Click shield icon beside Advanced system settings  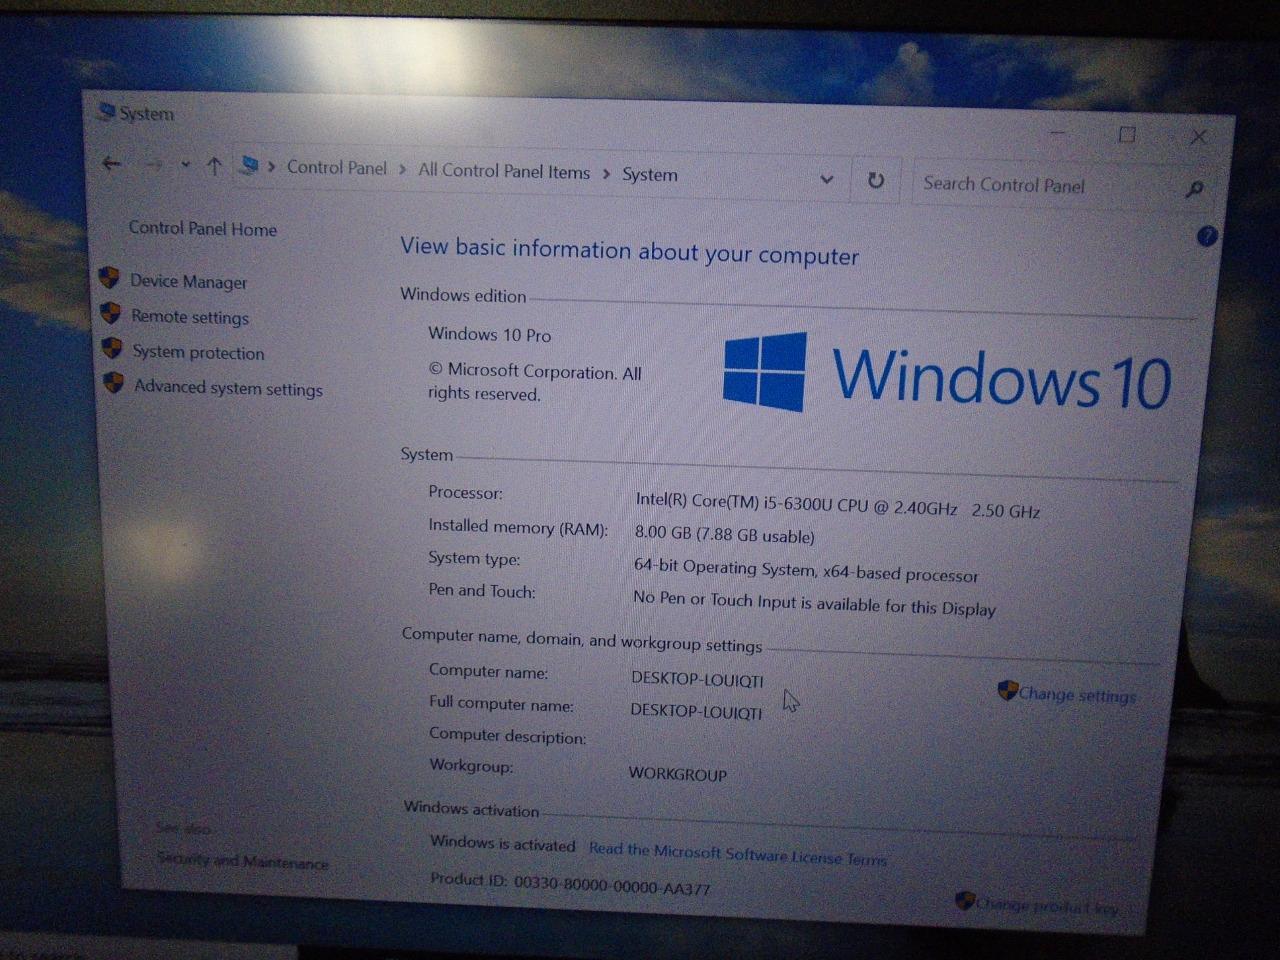click(x=114, y=384)
